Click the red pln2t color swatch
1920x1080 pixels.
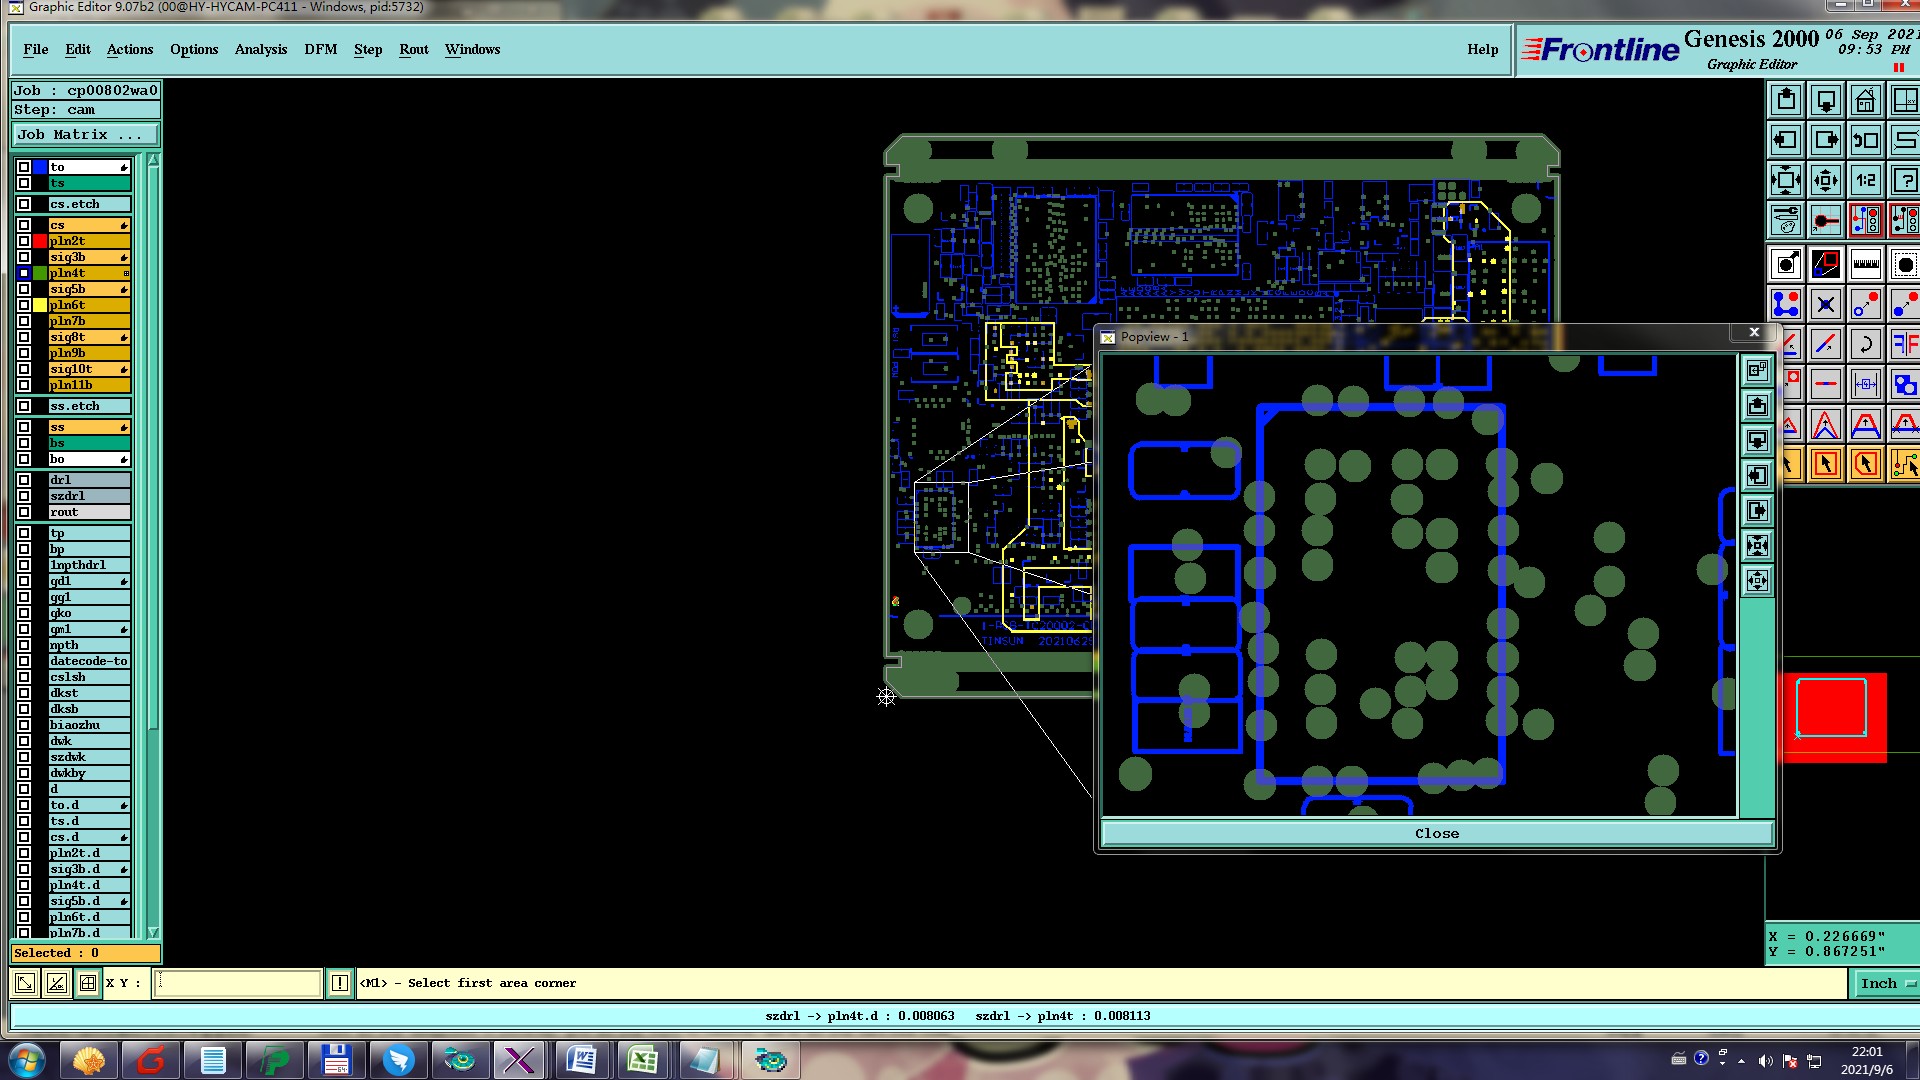click(40, 241)
